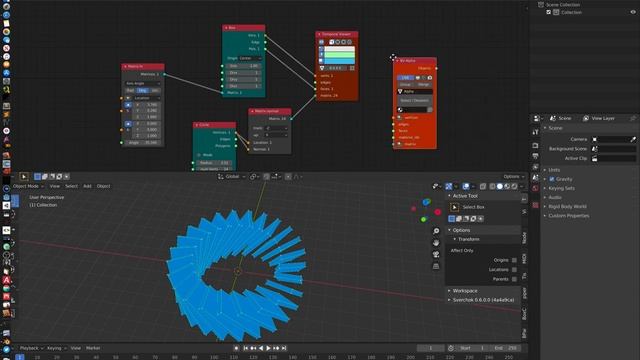Select material preview shading mode
Image resolution: width=640 pixels, height=360 pixels.
point(507,187)
